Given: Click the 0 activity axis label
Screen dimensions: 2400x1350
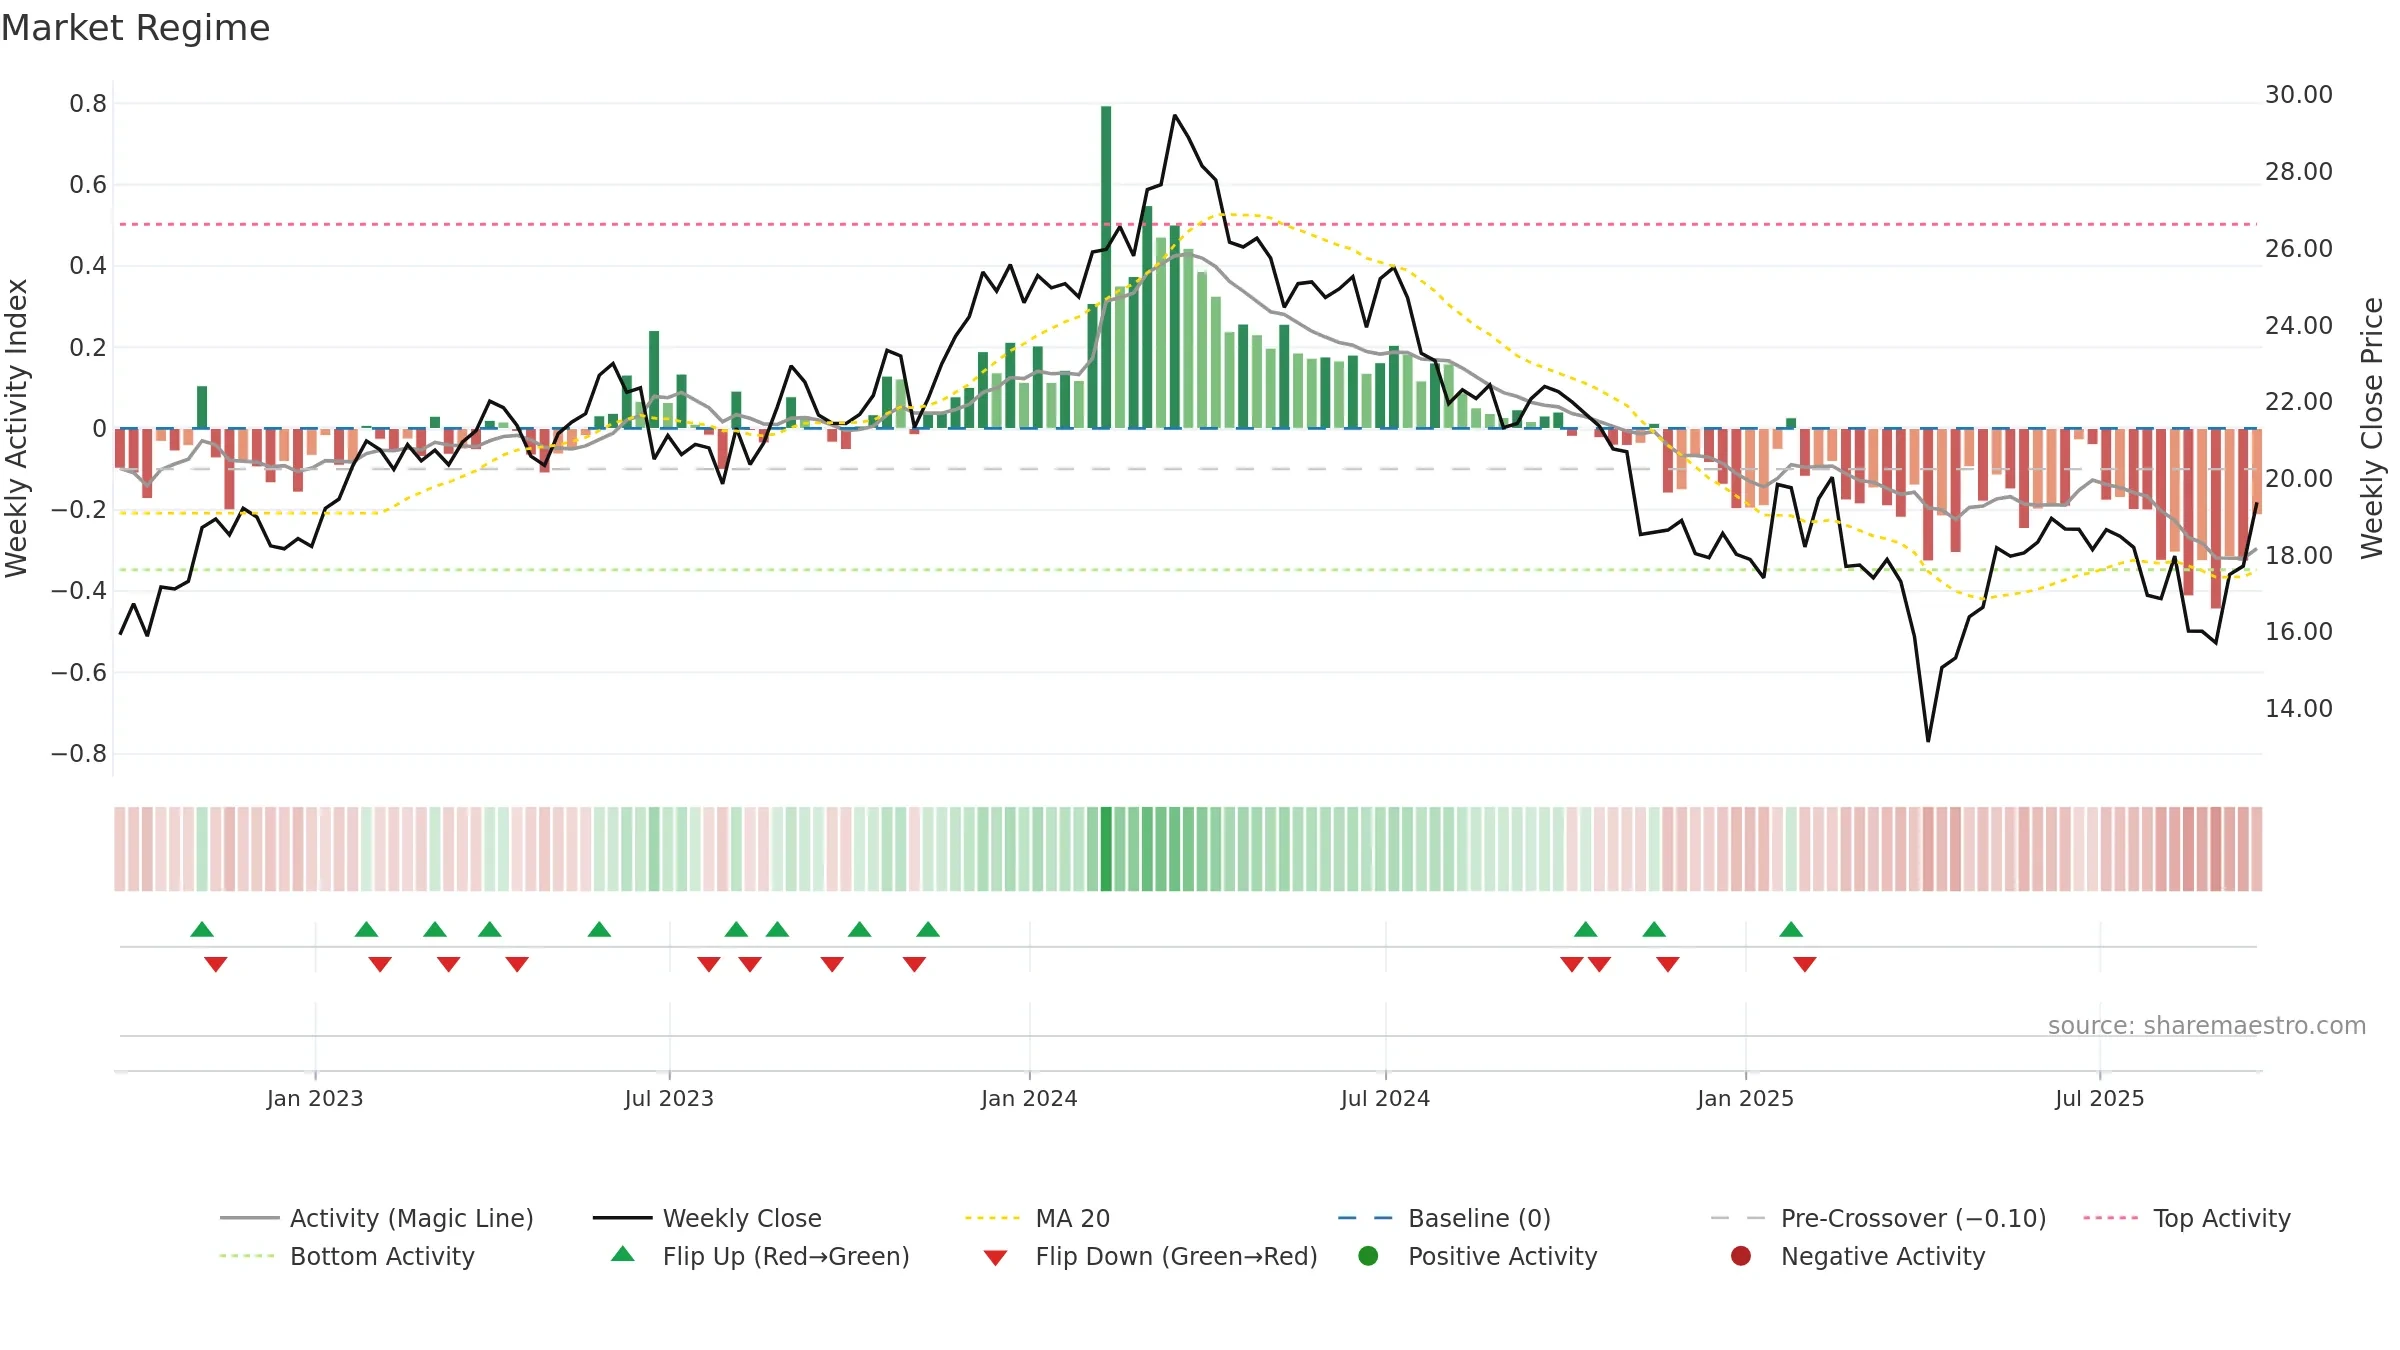Looking at the screenshot, I should [99, 428].
